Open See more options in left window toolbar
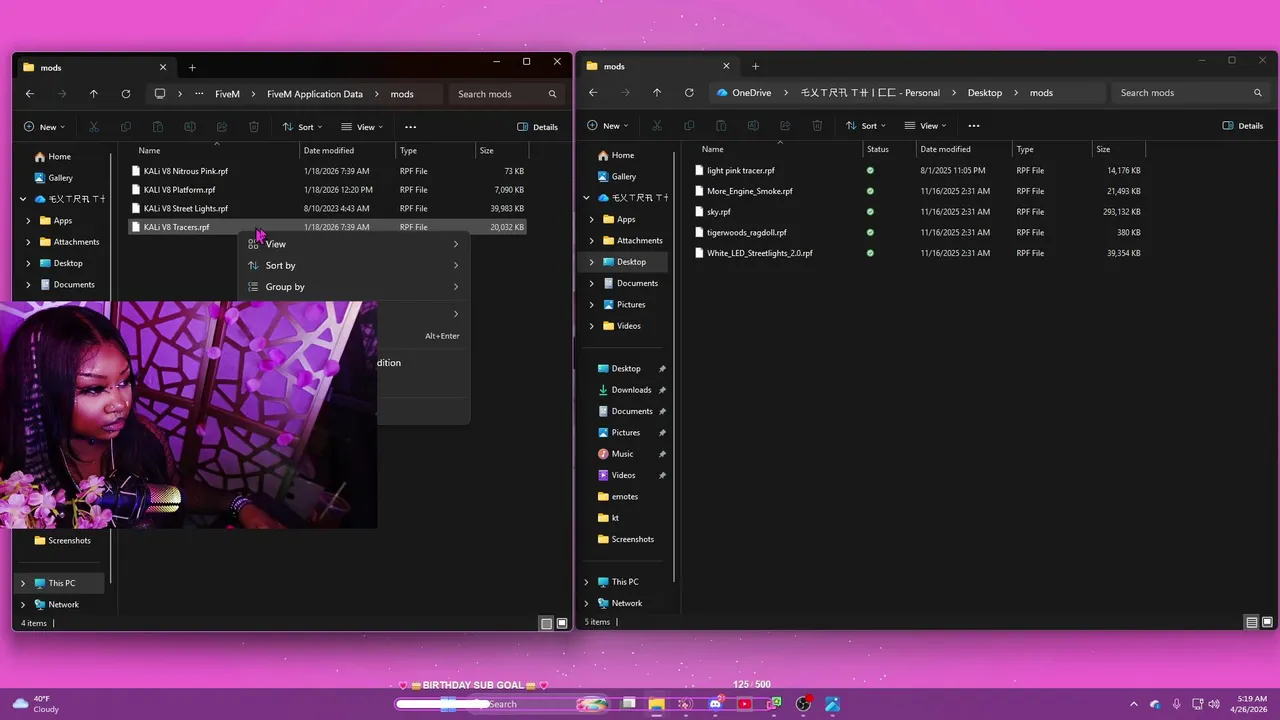This screenshot has width=1280, height=720. (x=410, y=127)
